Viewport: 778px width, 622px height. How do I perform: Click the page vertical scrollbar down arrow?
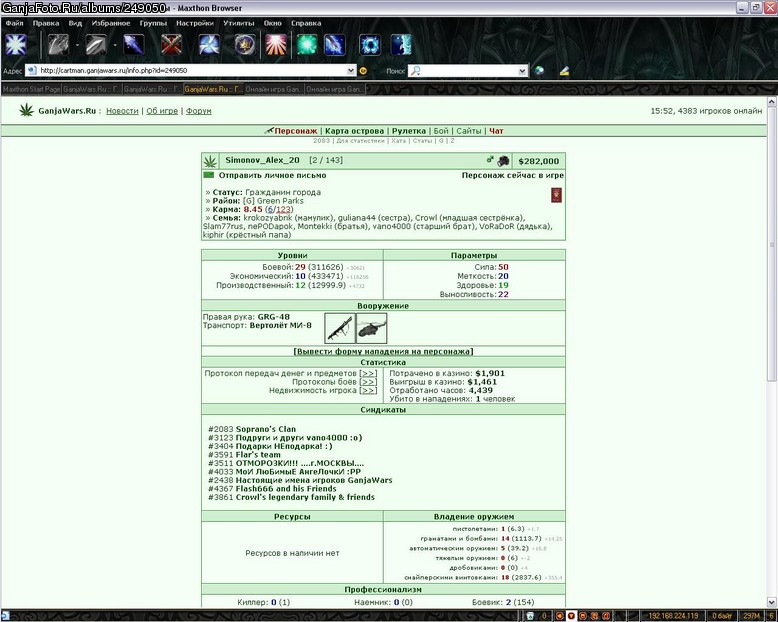(772, 603)
